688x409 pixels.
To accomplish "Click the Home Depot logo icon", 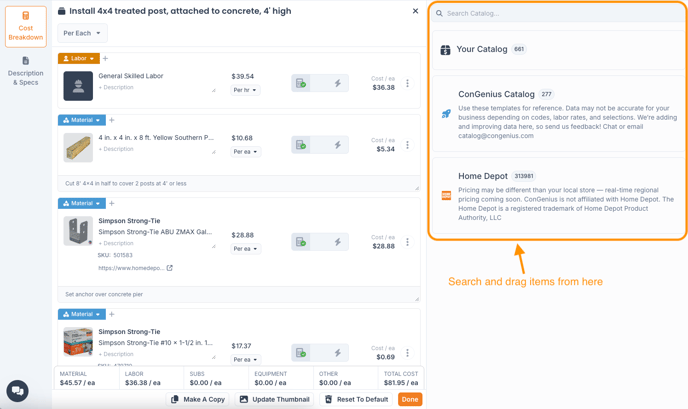I will [x=446, y=196].
